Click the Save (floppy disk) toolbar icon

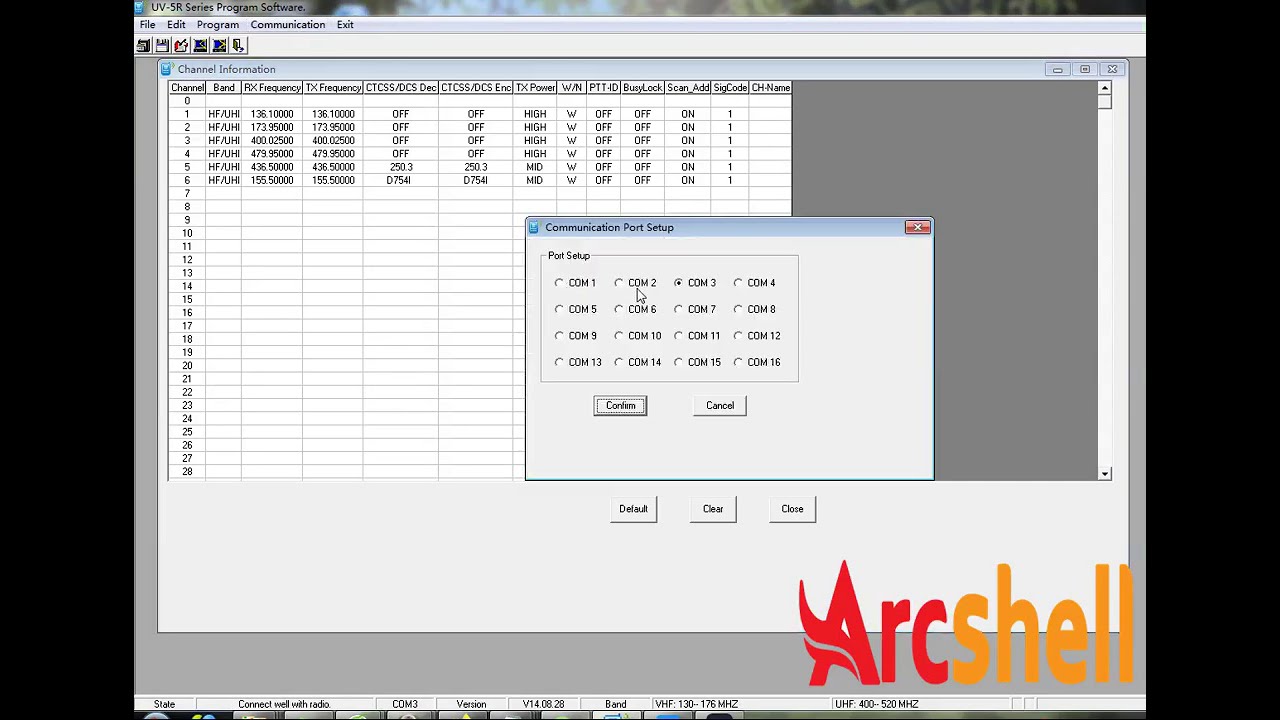point(162,45)
